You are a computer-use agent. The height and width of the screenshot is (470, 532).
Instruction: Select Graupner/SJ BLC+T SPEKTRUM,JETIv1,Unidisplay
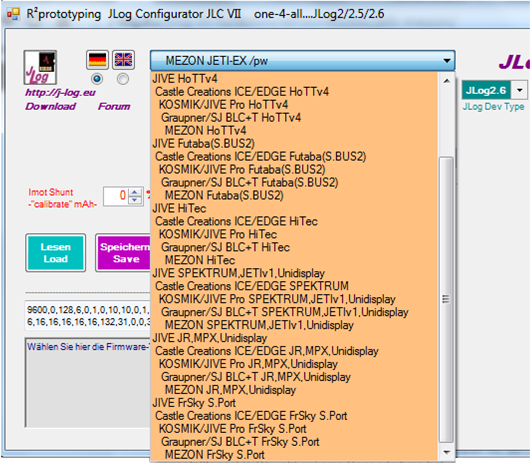point(294,312)
